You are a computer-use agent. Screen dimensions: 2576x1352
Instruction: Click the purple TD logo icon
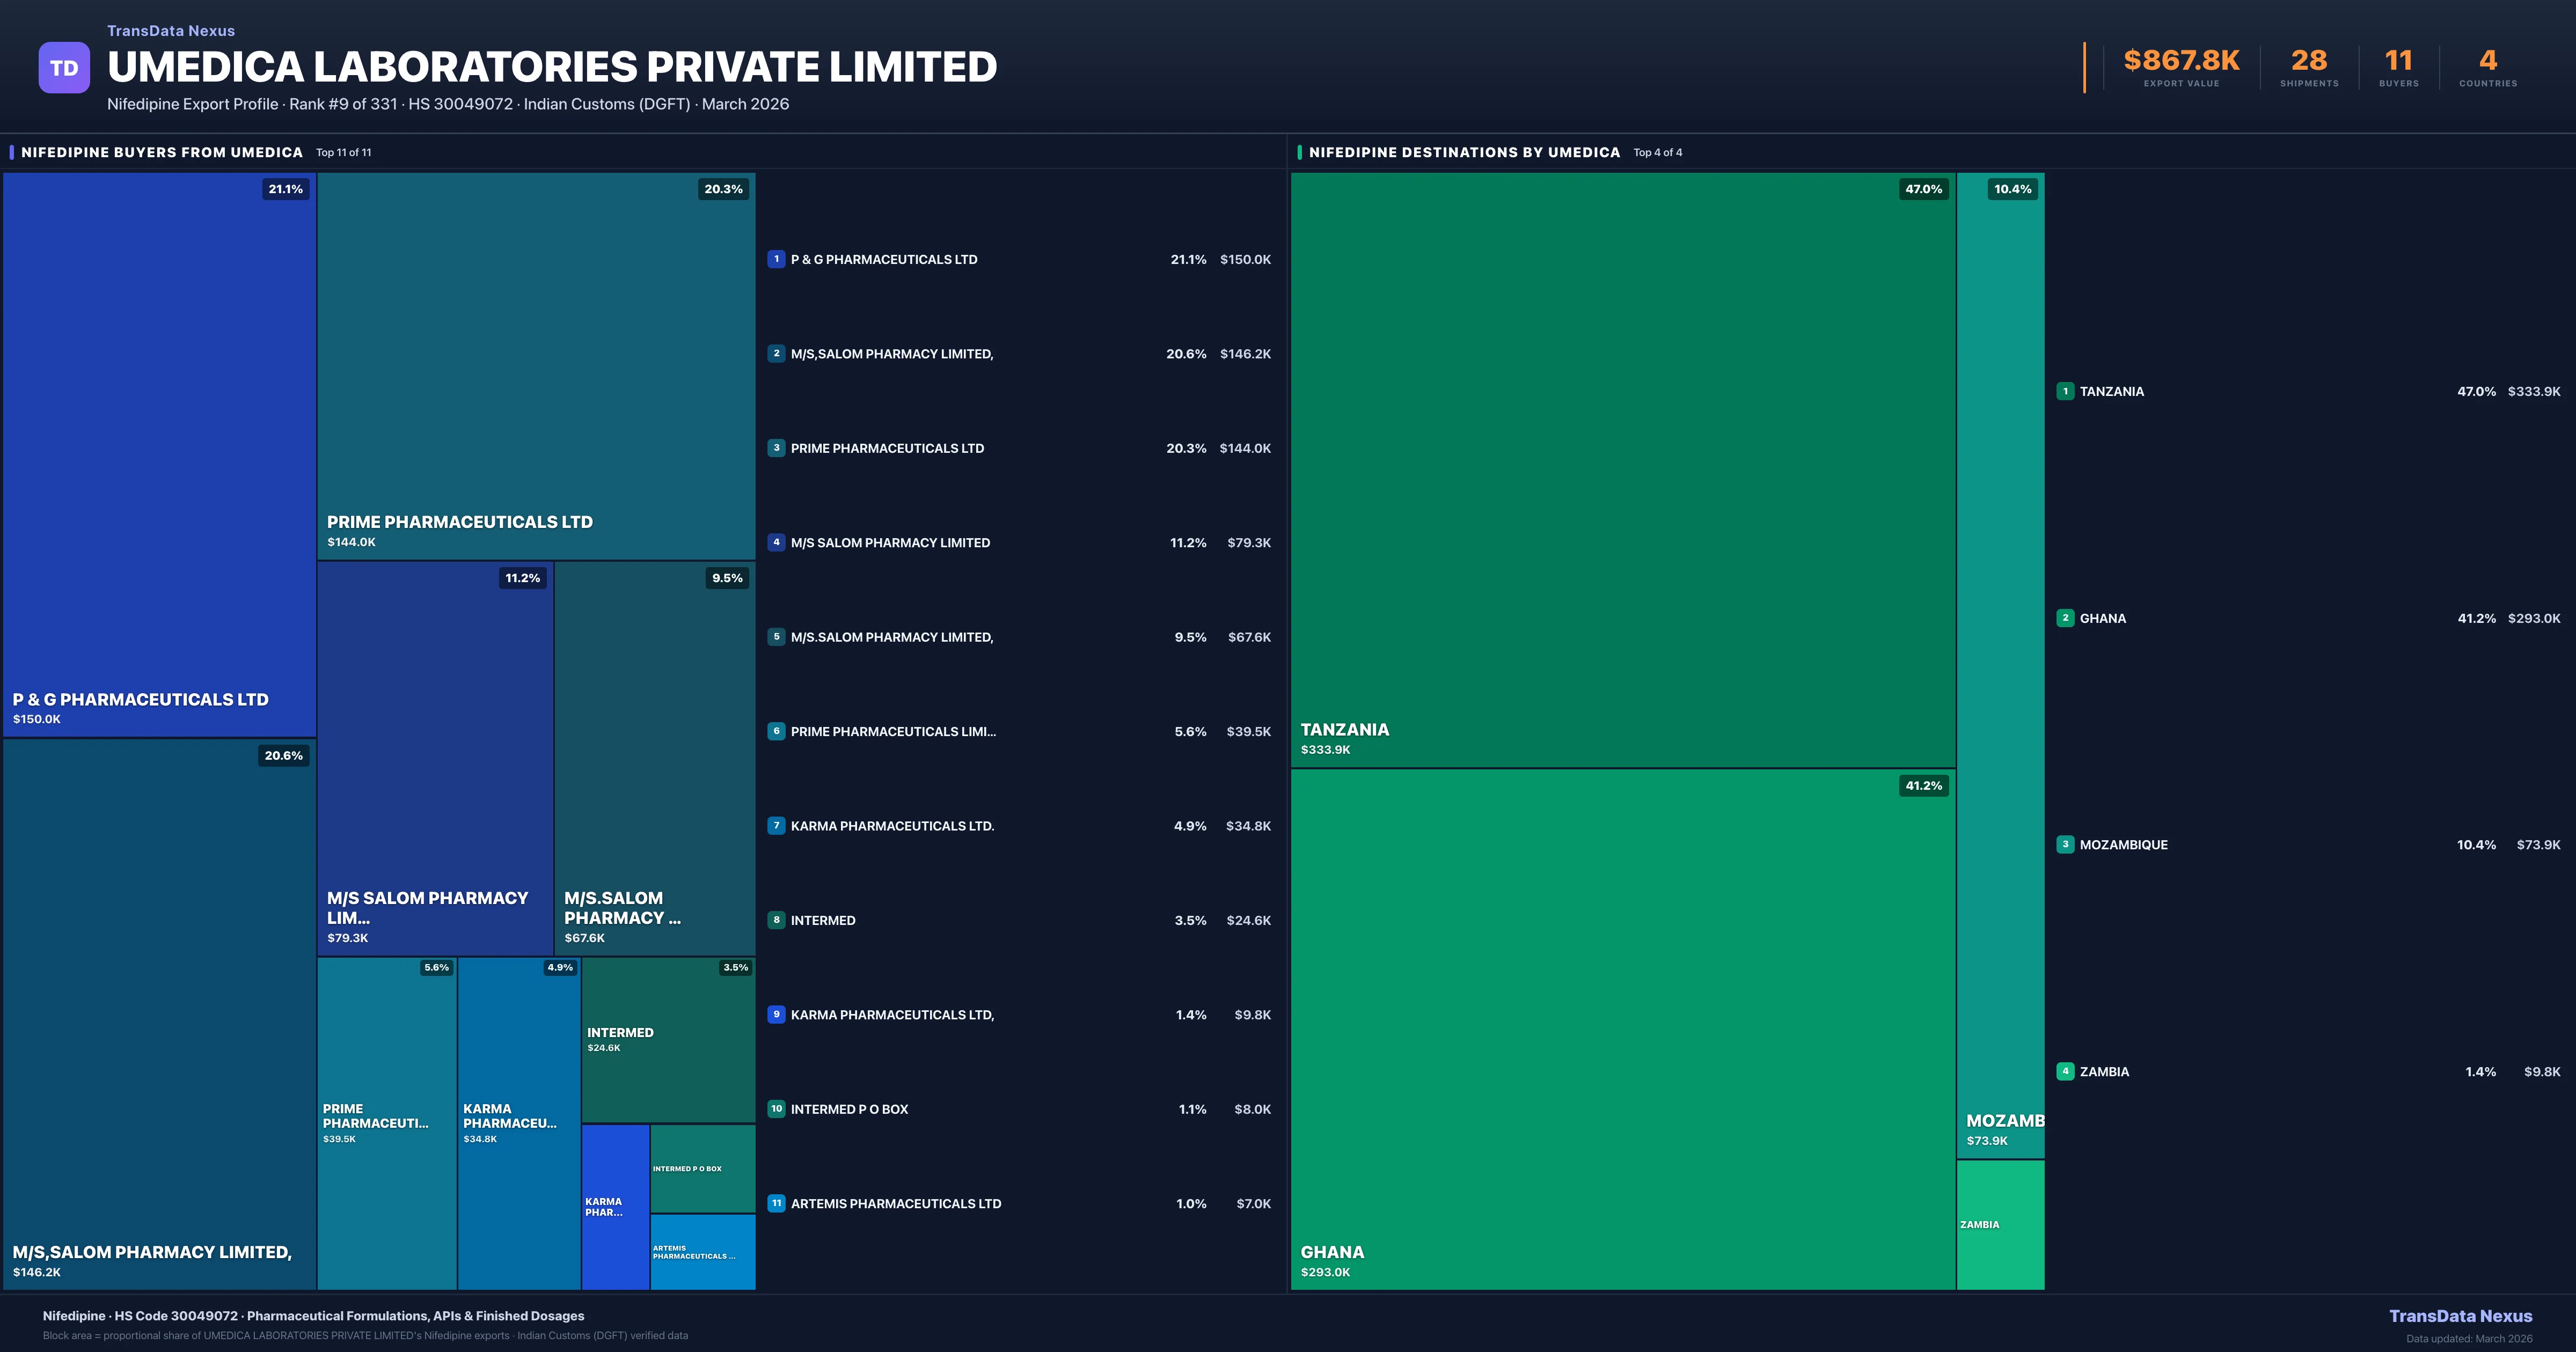(64, 68)
